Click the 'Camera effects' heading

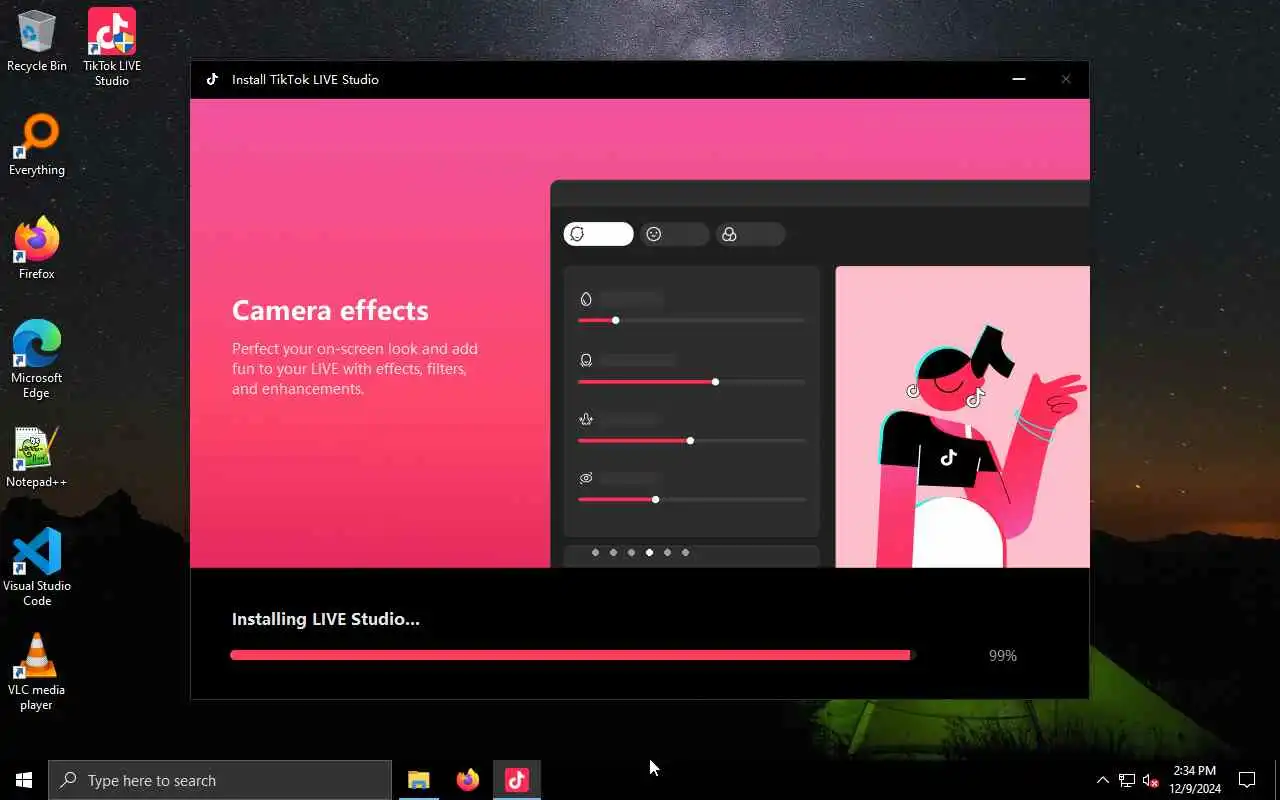330,310
